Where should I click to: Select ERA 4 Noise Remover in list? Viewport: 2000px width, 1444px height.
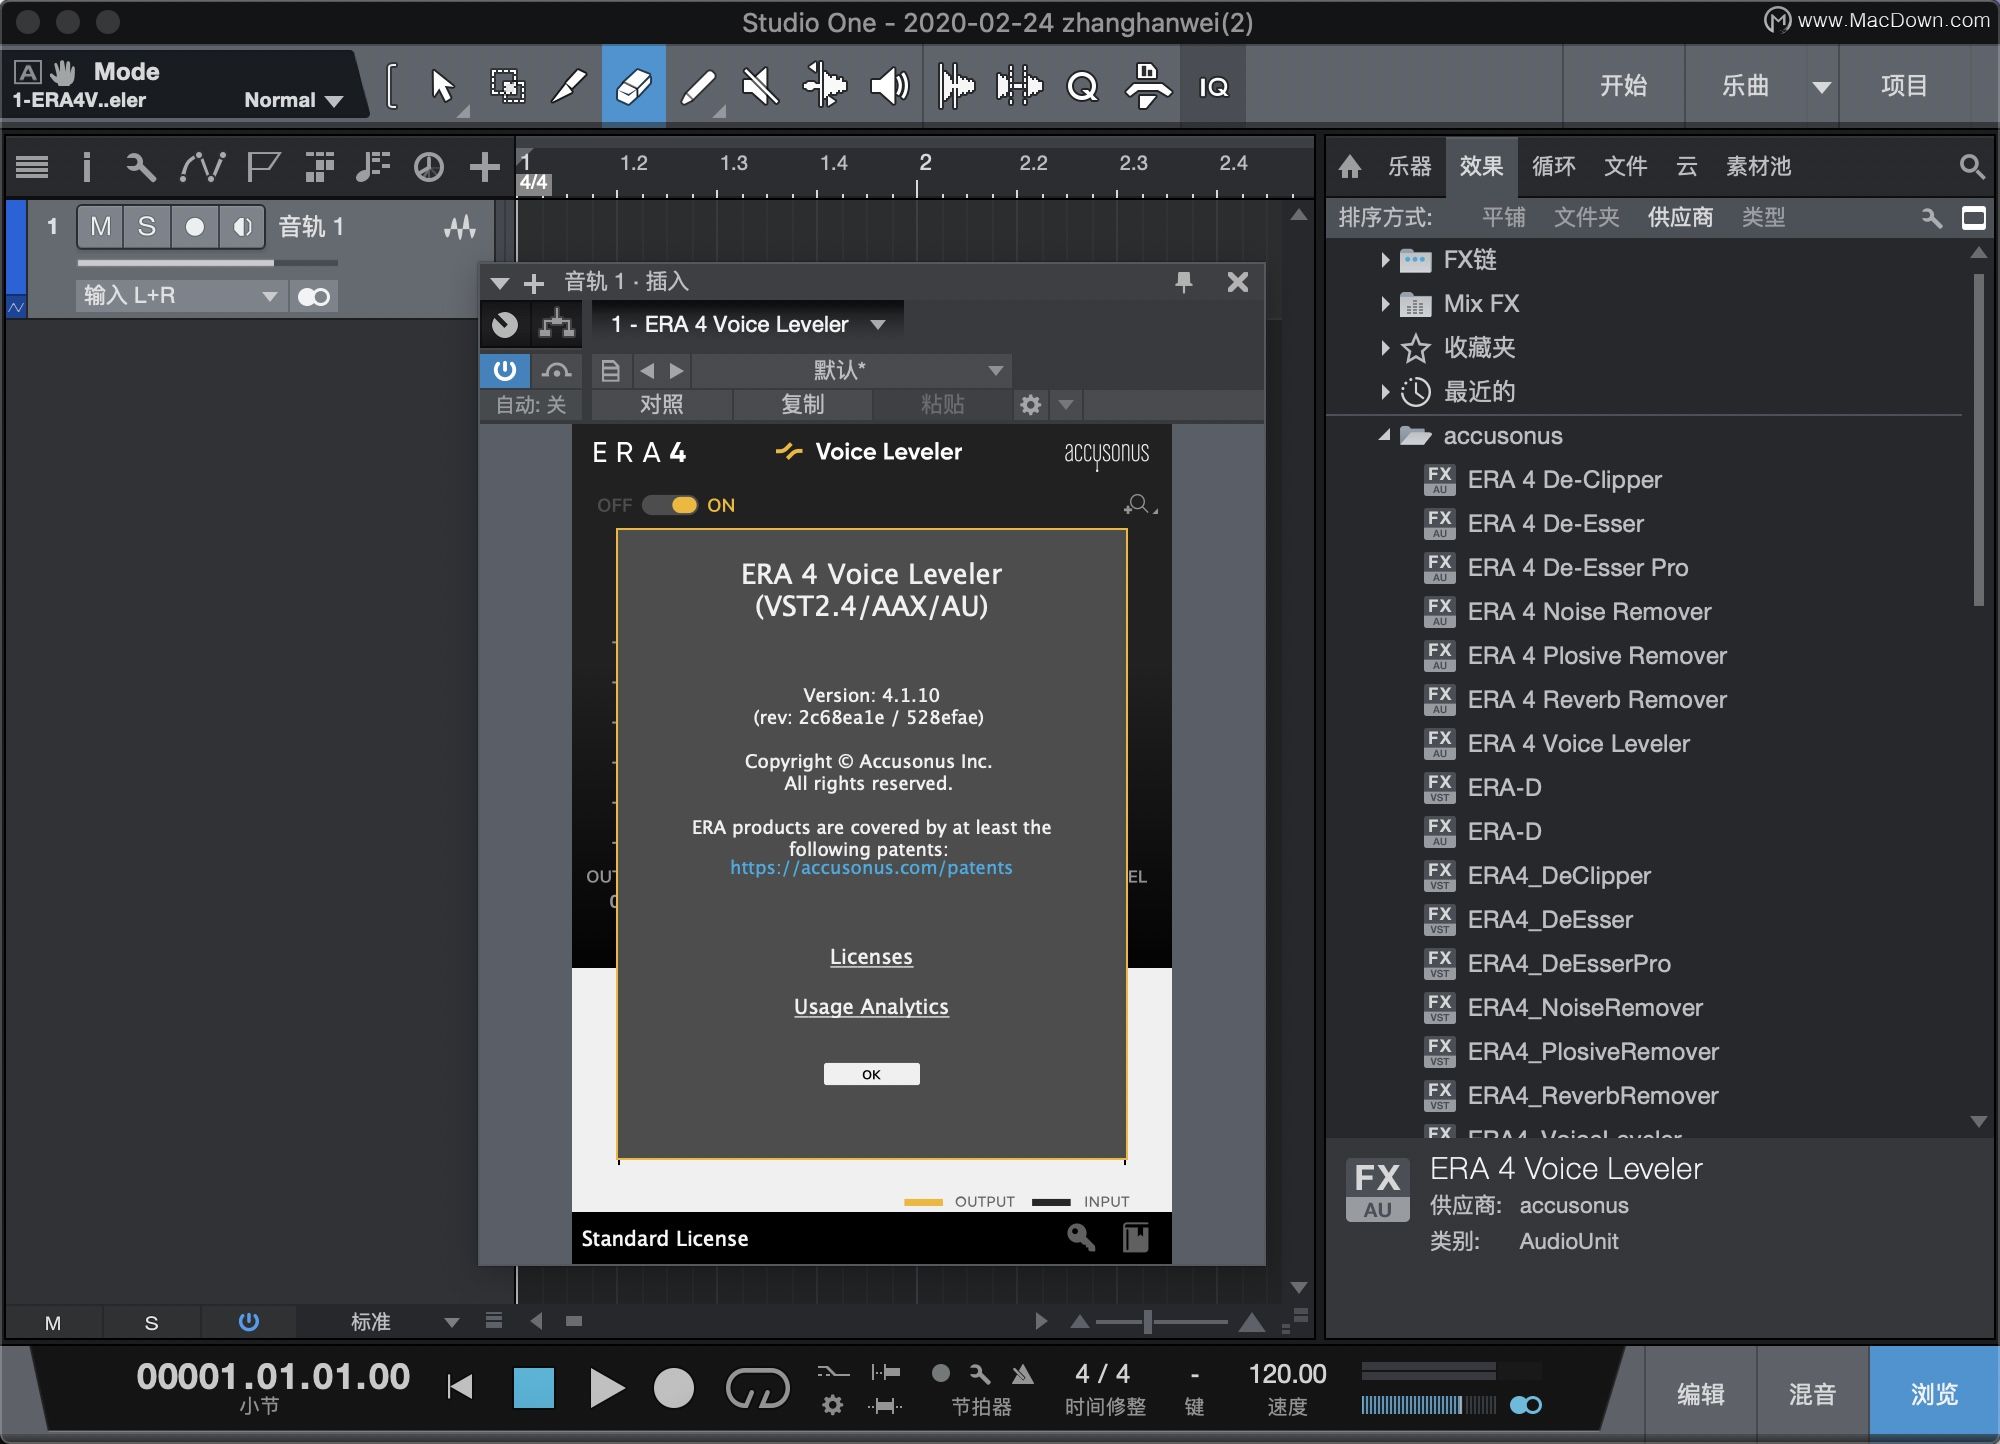1588,612
